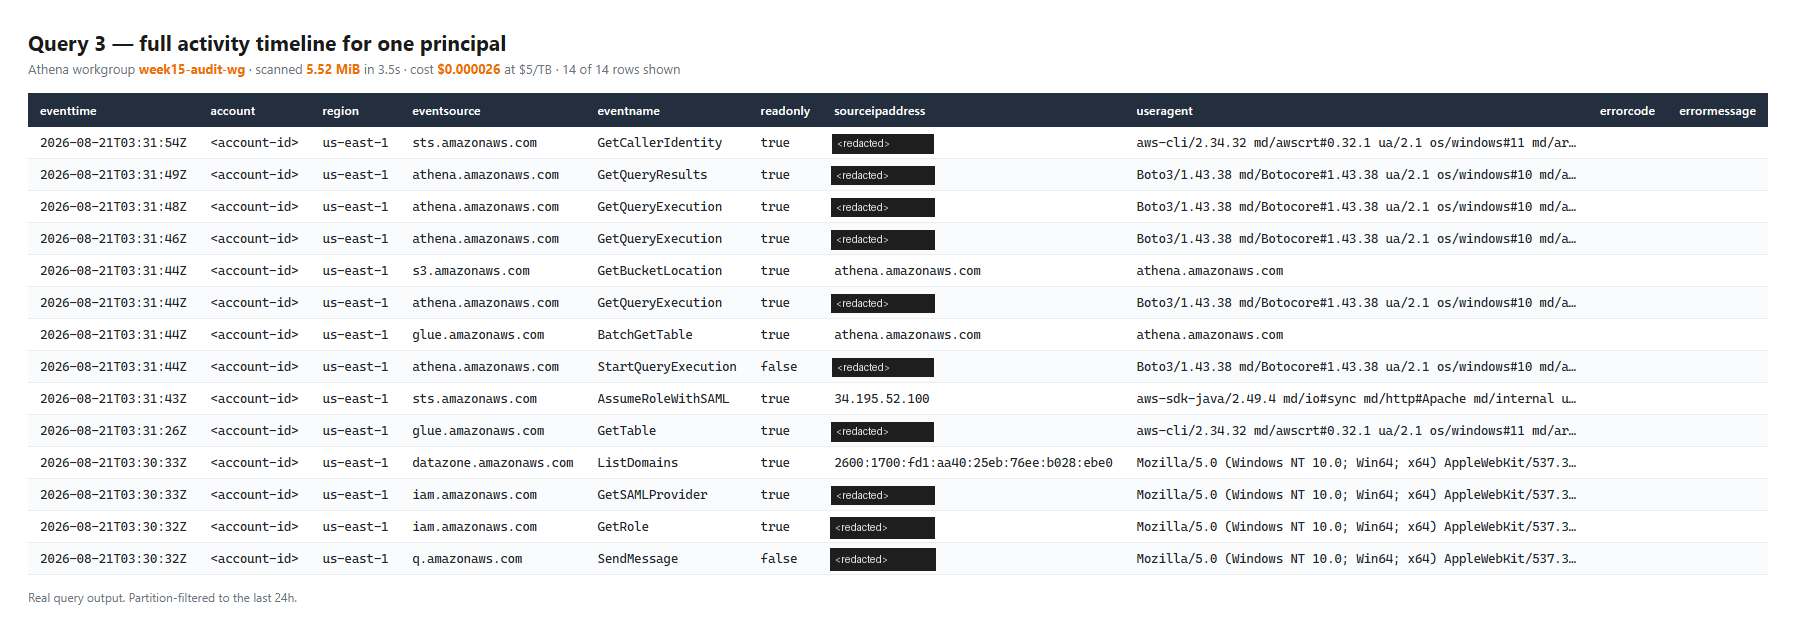This screenshot has height=633, width=1797.
Task: Select the GetCallerIdentity event name
Action: pos(659,143)
